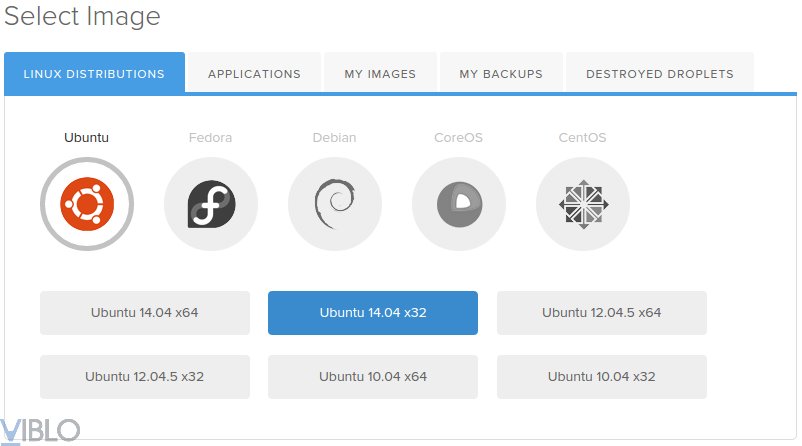Pick Ubuntu 10.04 x32 version
The width and height of the screenshot is (802, 446).
point(602,377)
